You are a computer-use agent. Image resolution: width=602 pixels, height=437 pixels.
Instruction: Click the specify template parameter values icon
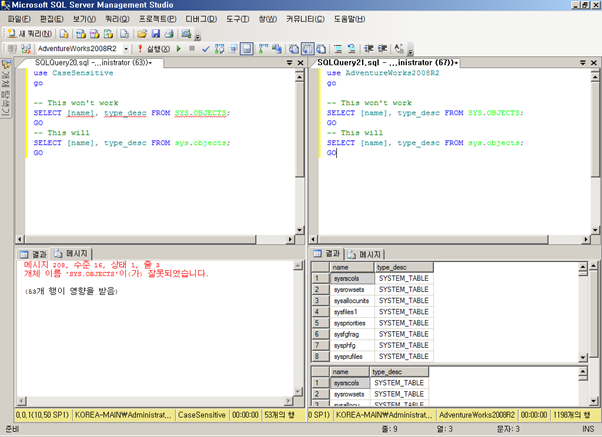click(399, 49)
